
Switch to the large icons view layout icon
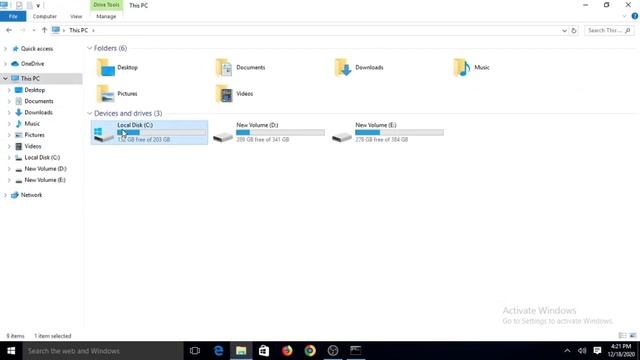[633, 336]
